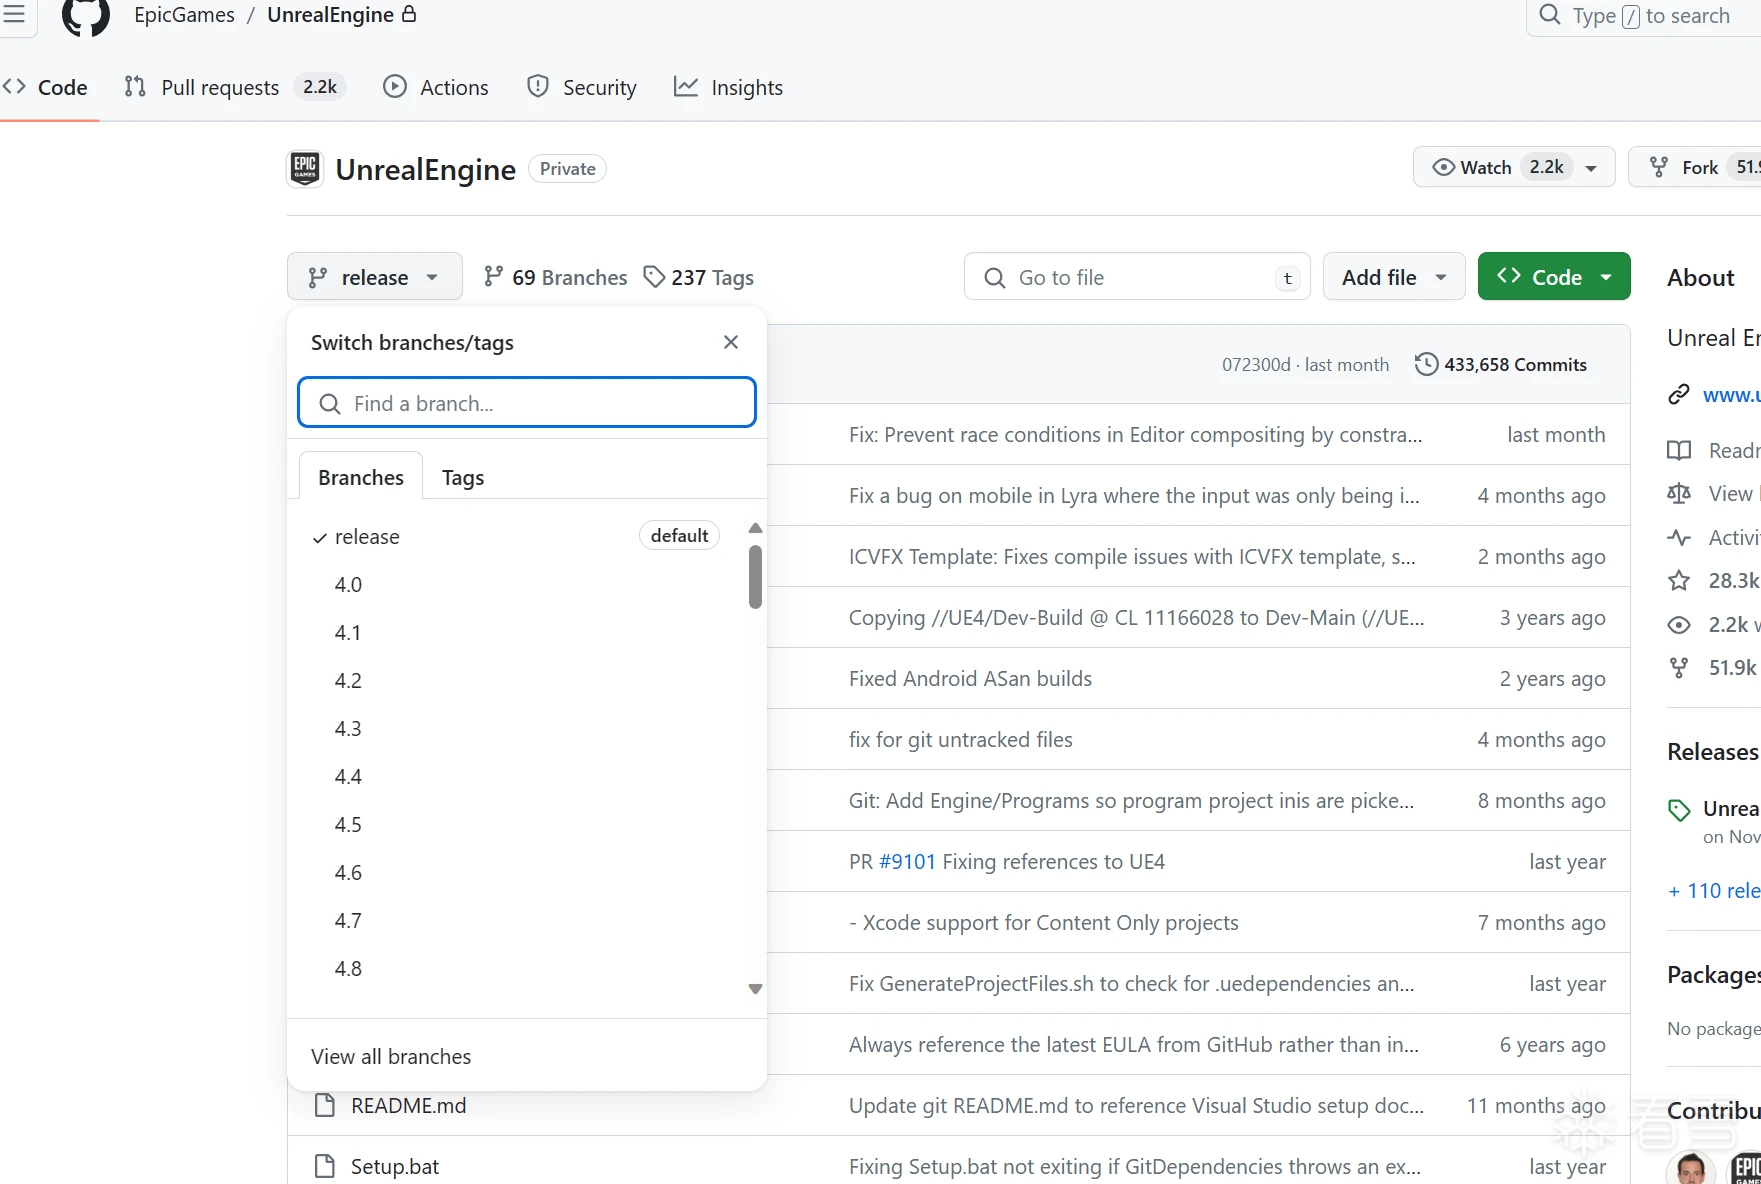Switch to branch 4.4

515,777
